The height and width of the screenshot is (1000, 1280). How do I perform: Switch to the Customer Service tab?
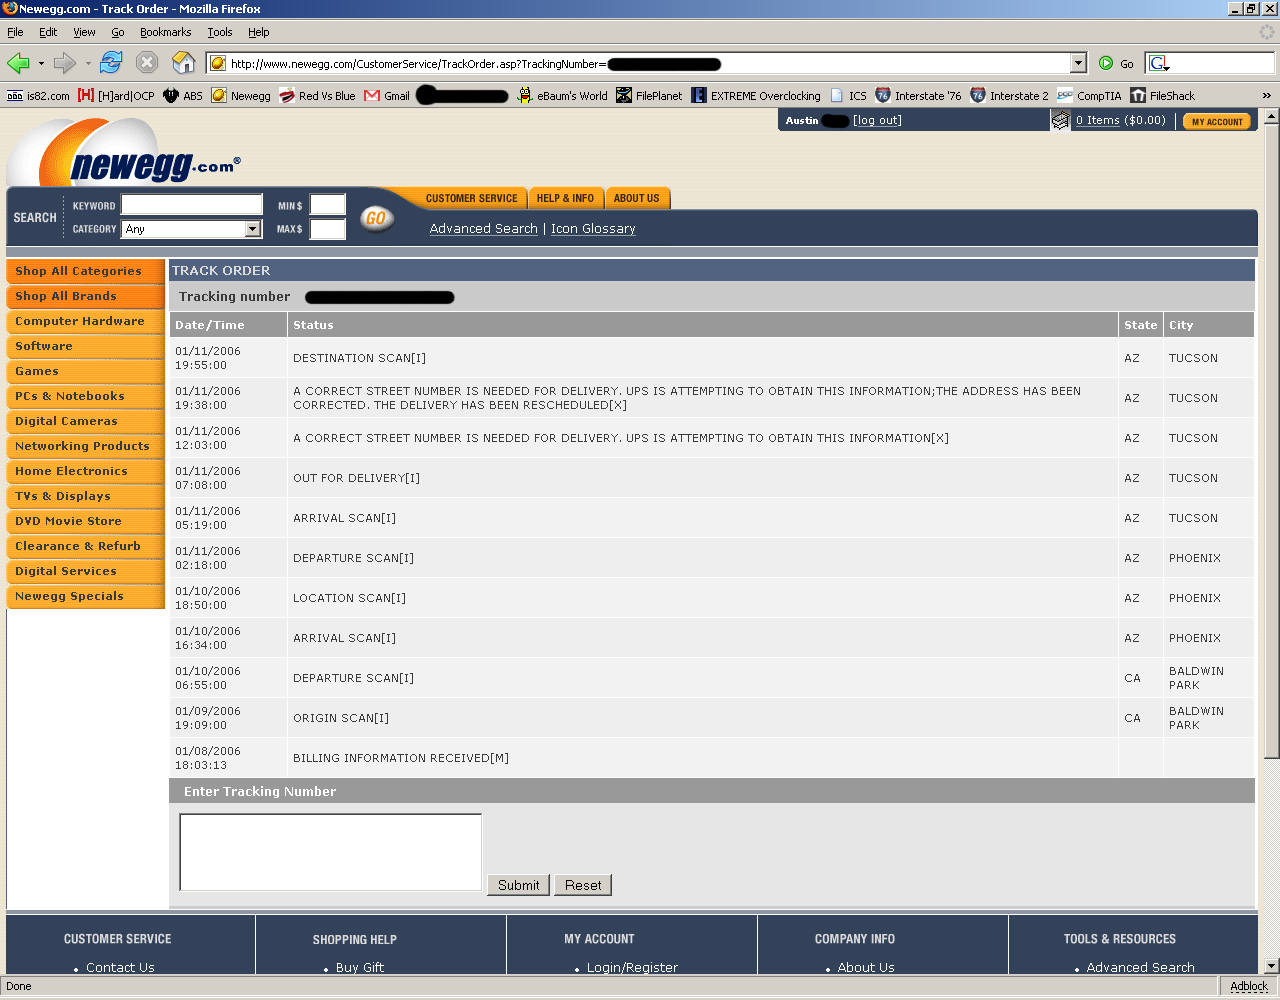[471, 198]
